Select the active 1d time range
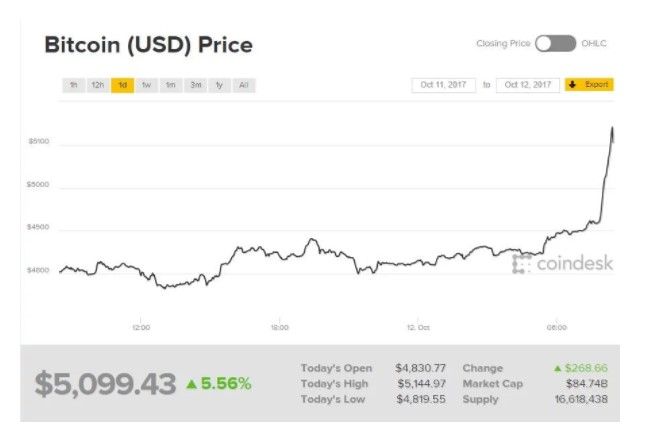This screenshot has width=646, height=439. (122, 85)
